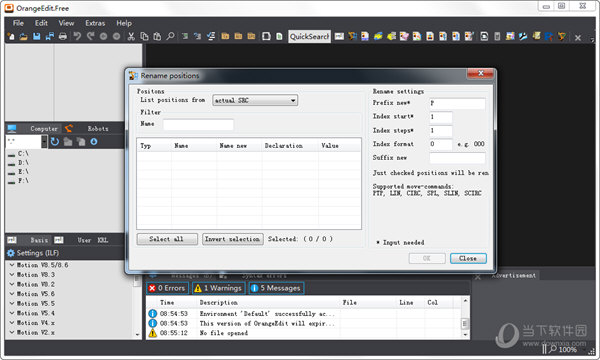Screen dimensions: 600x360
Task: Open the View menu
Action: 66,23
